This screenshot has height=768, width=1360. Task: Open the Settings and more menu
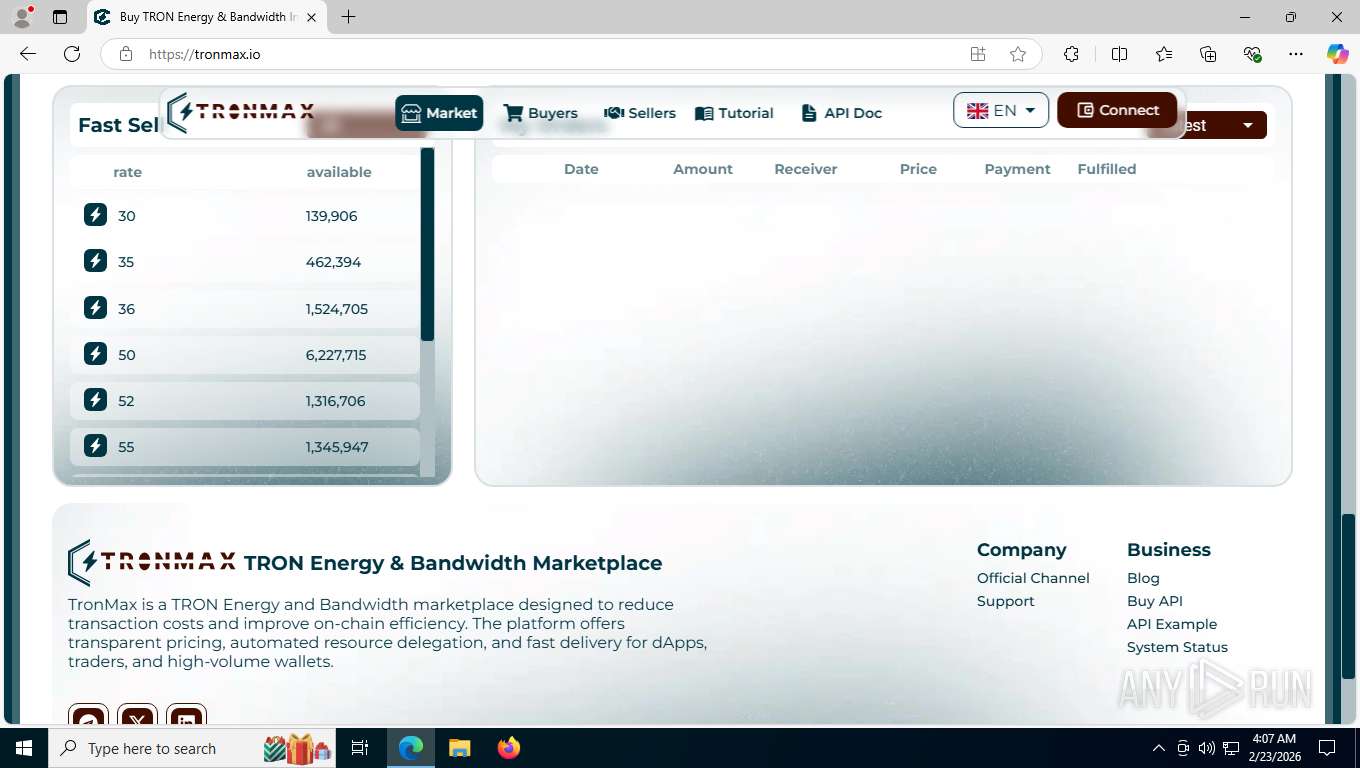[x=1296, y=54]
